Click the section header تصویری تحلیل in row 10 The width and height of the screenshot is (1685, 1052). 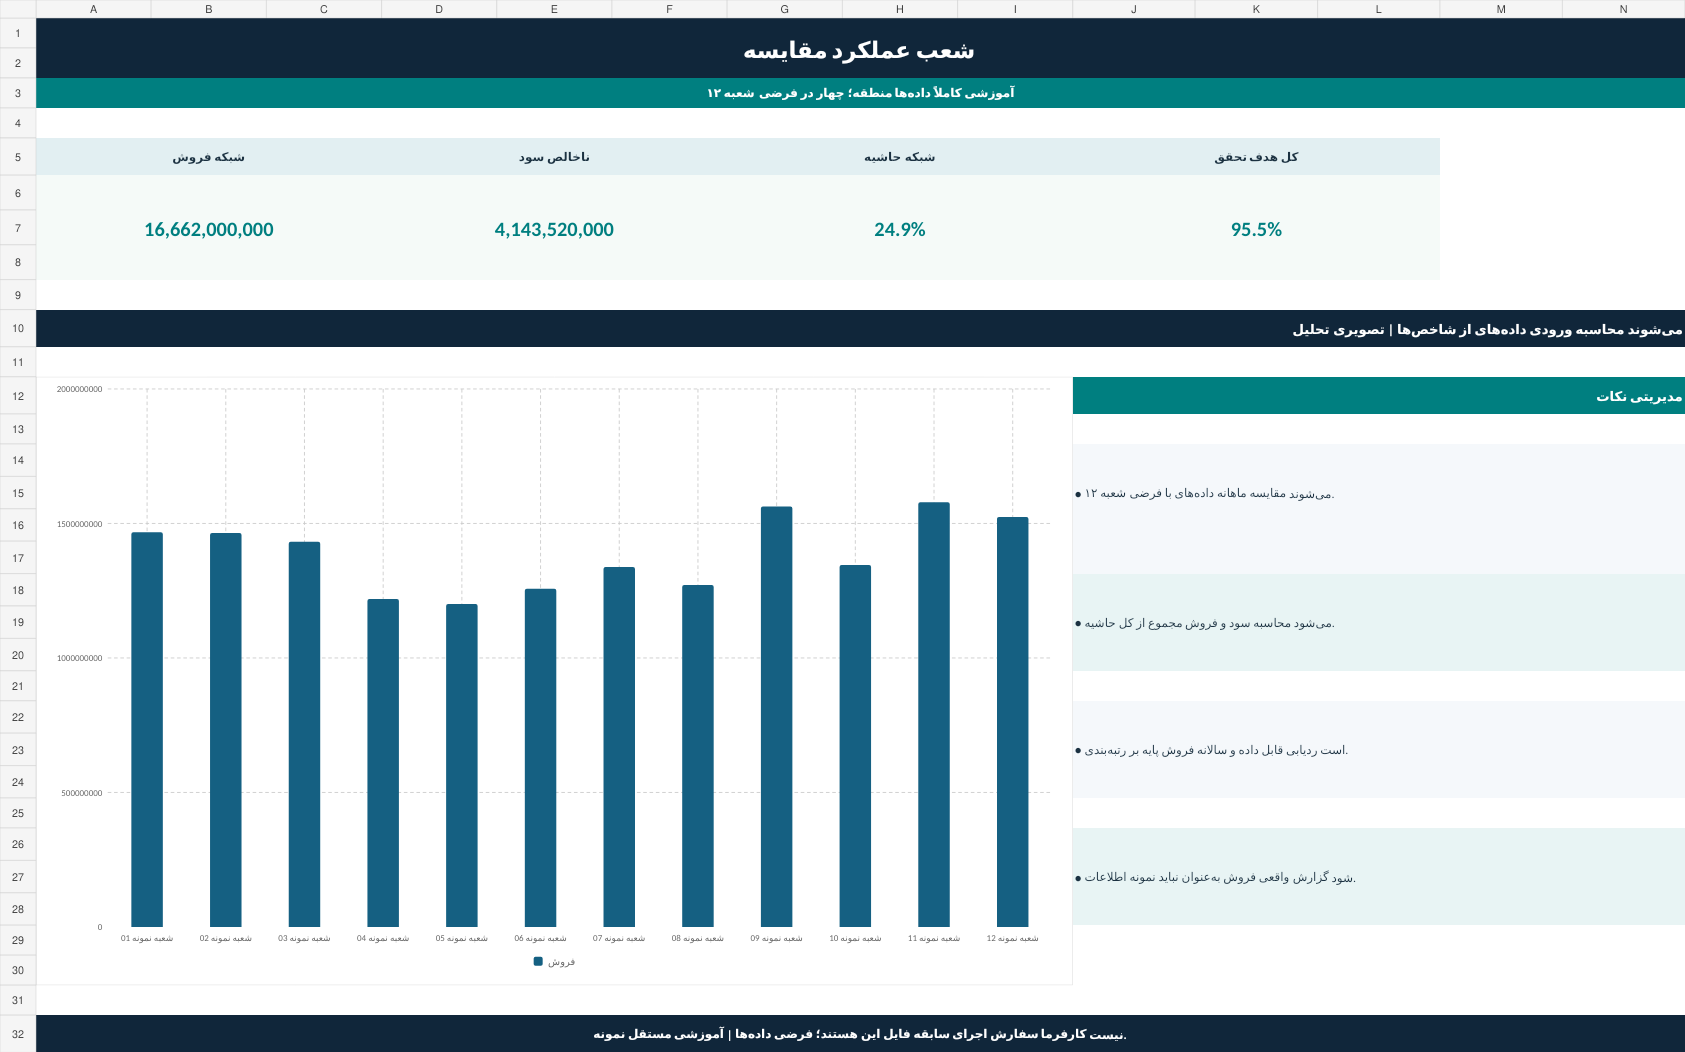[x=860, y=329]
